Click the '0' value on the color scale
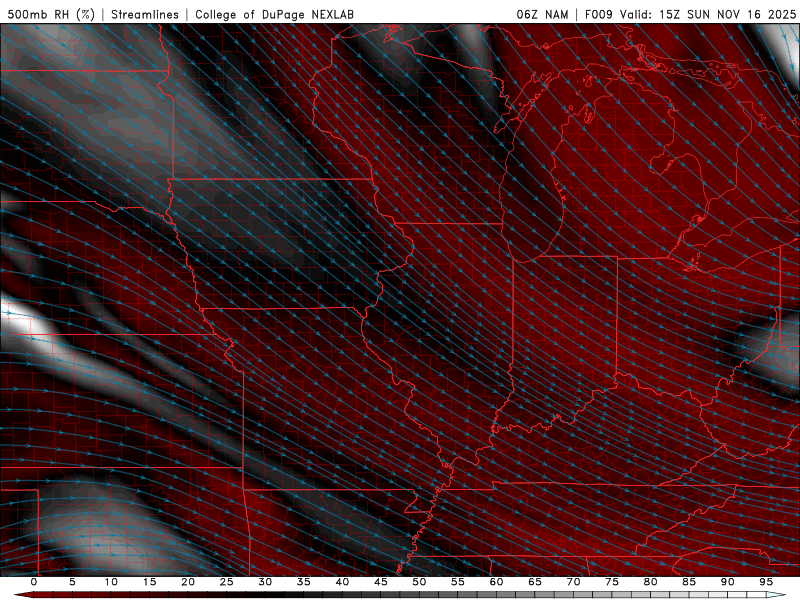The height and width of the screenshot is (600, 800). (x=34, y=582)
